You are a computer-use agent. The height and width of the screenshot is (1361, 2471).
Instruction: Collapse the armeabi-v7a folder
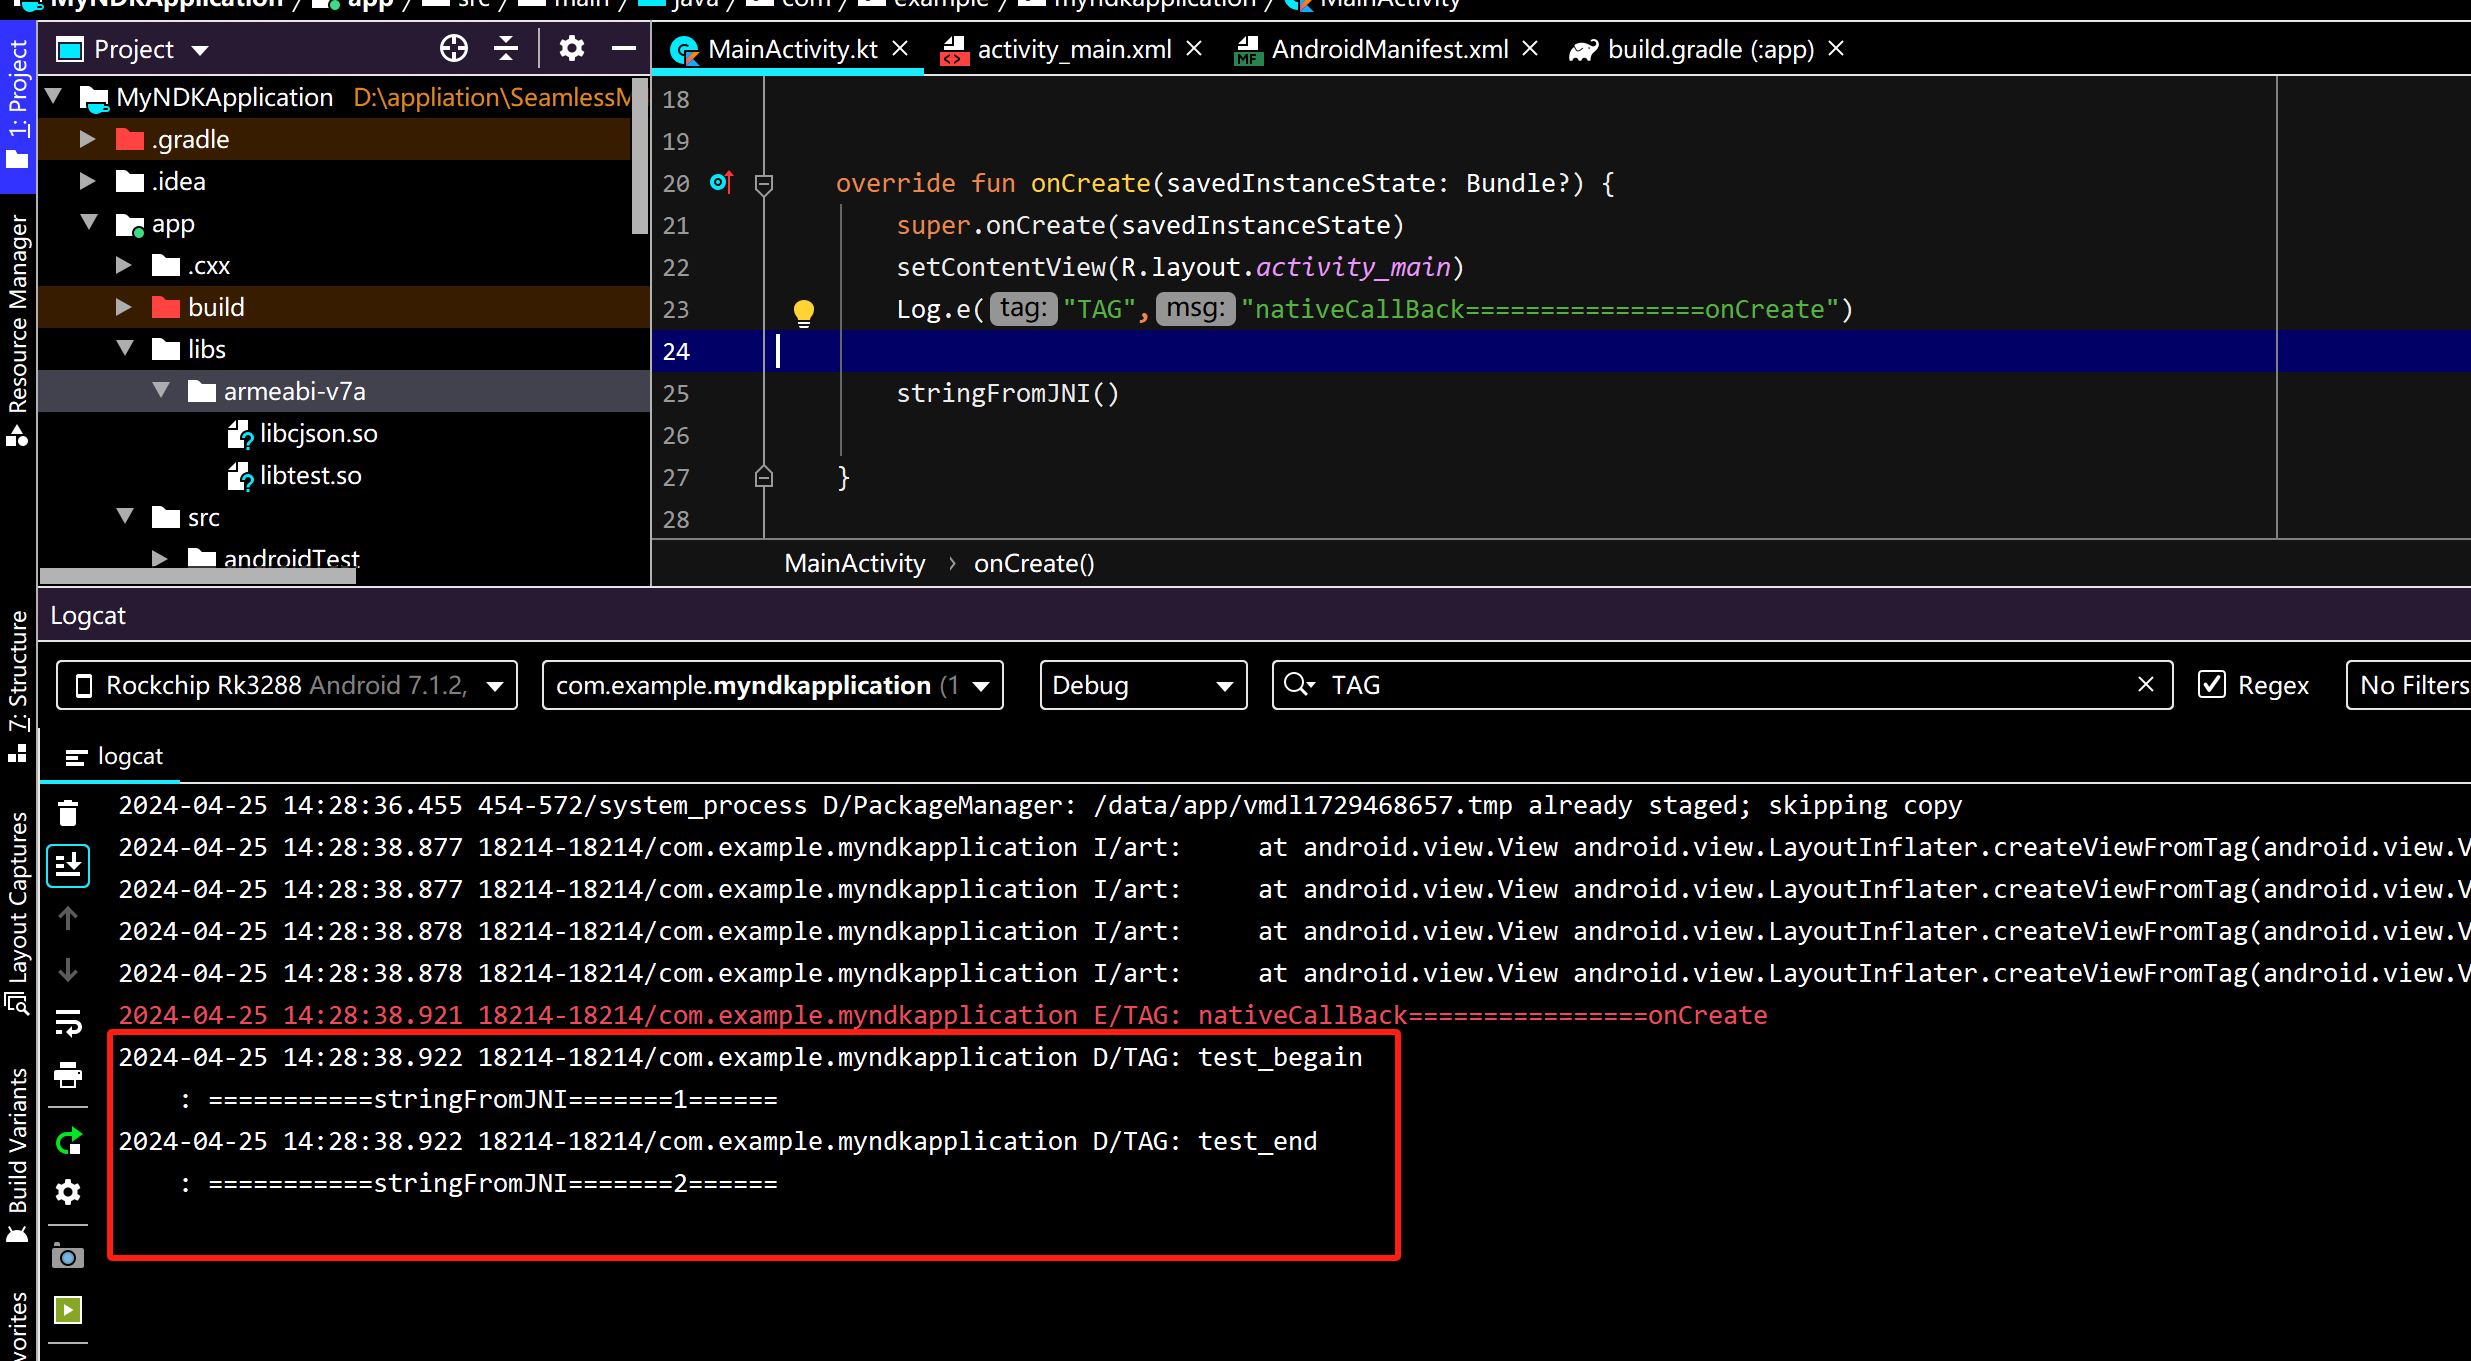click(161, 390)
